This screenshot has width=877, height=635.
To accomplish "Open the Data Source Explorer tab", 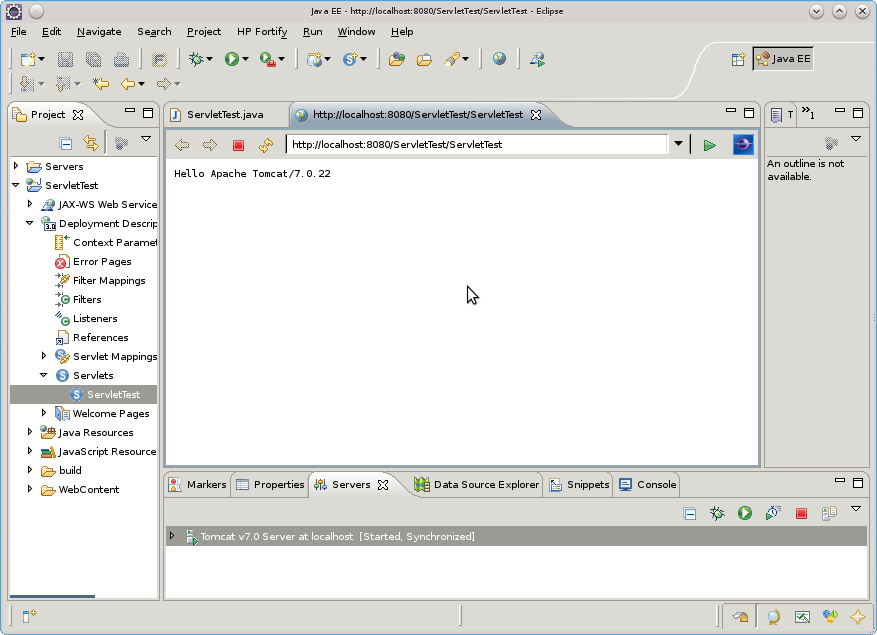I will pos(477,485).
